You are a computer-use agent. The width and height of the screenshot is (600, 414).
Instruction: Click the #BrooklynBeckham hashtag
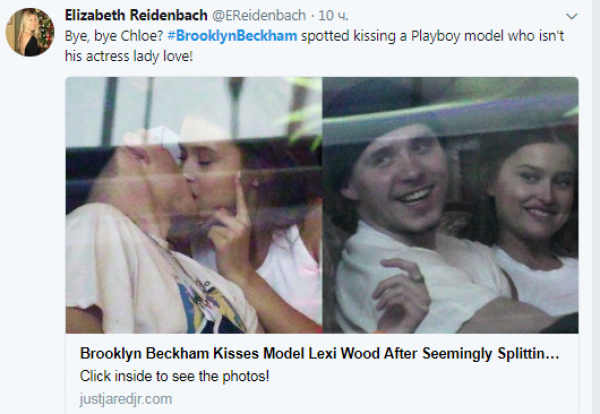pos(232,36)
